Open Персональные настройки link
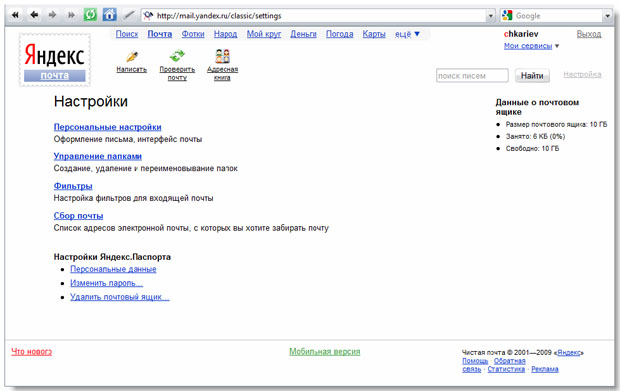Viewport: 620px width, 391px height. point(108,127)
